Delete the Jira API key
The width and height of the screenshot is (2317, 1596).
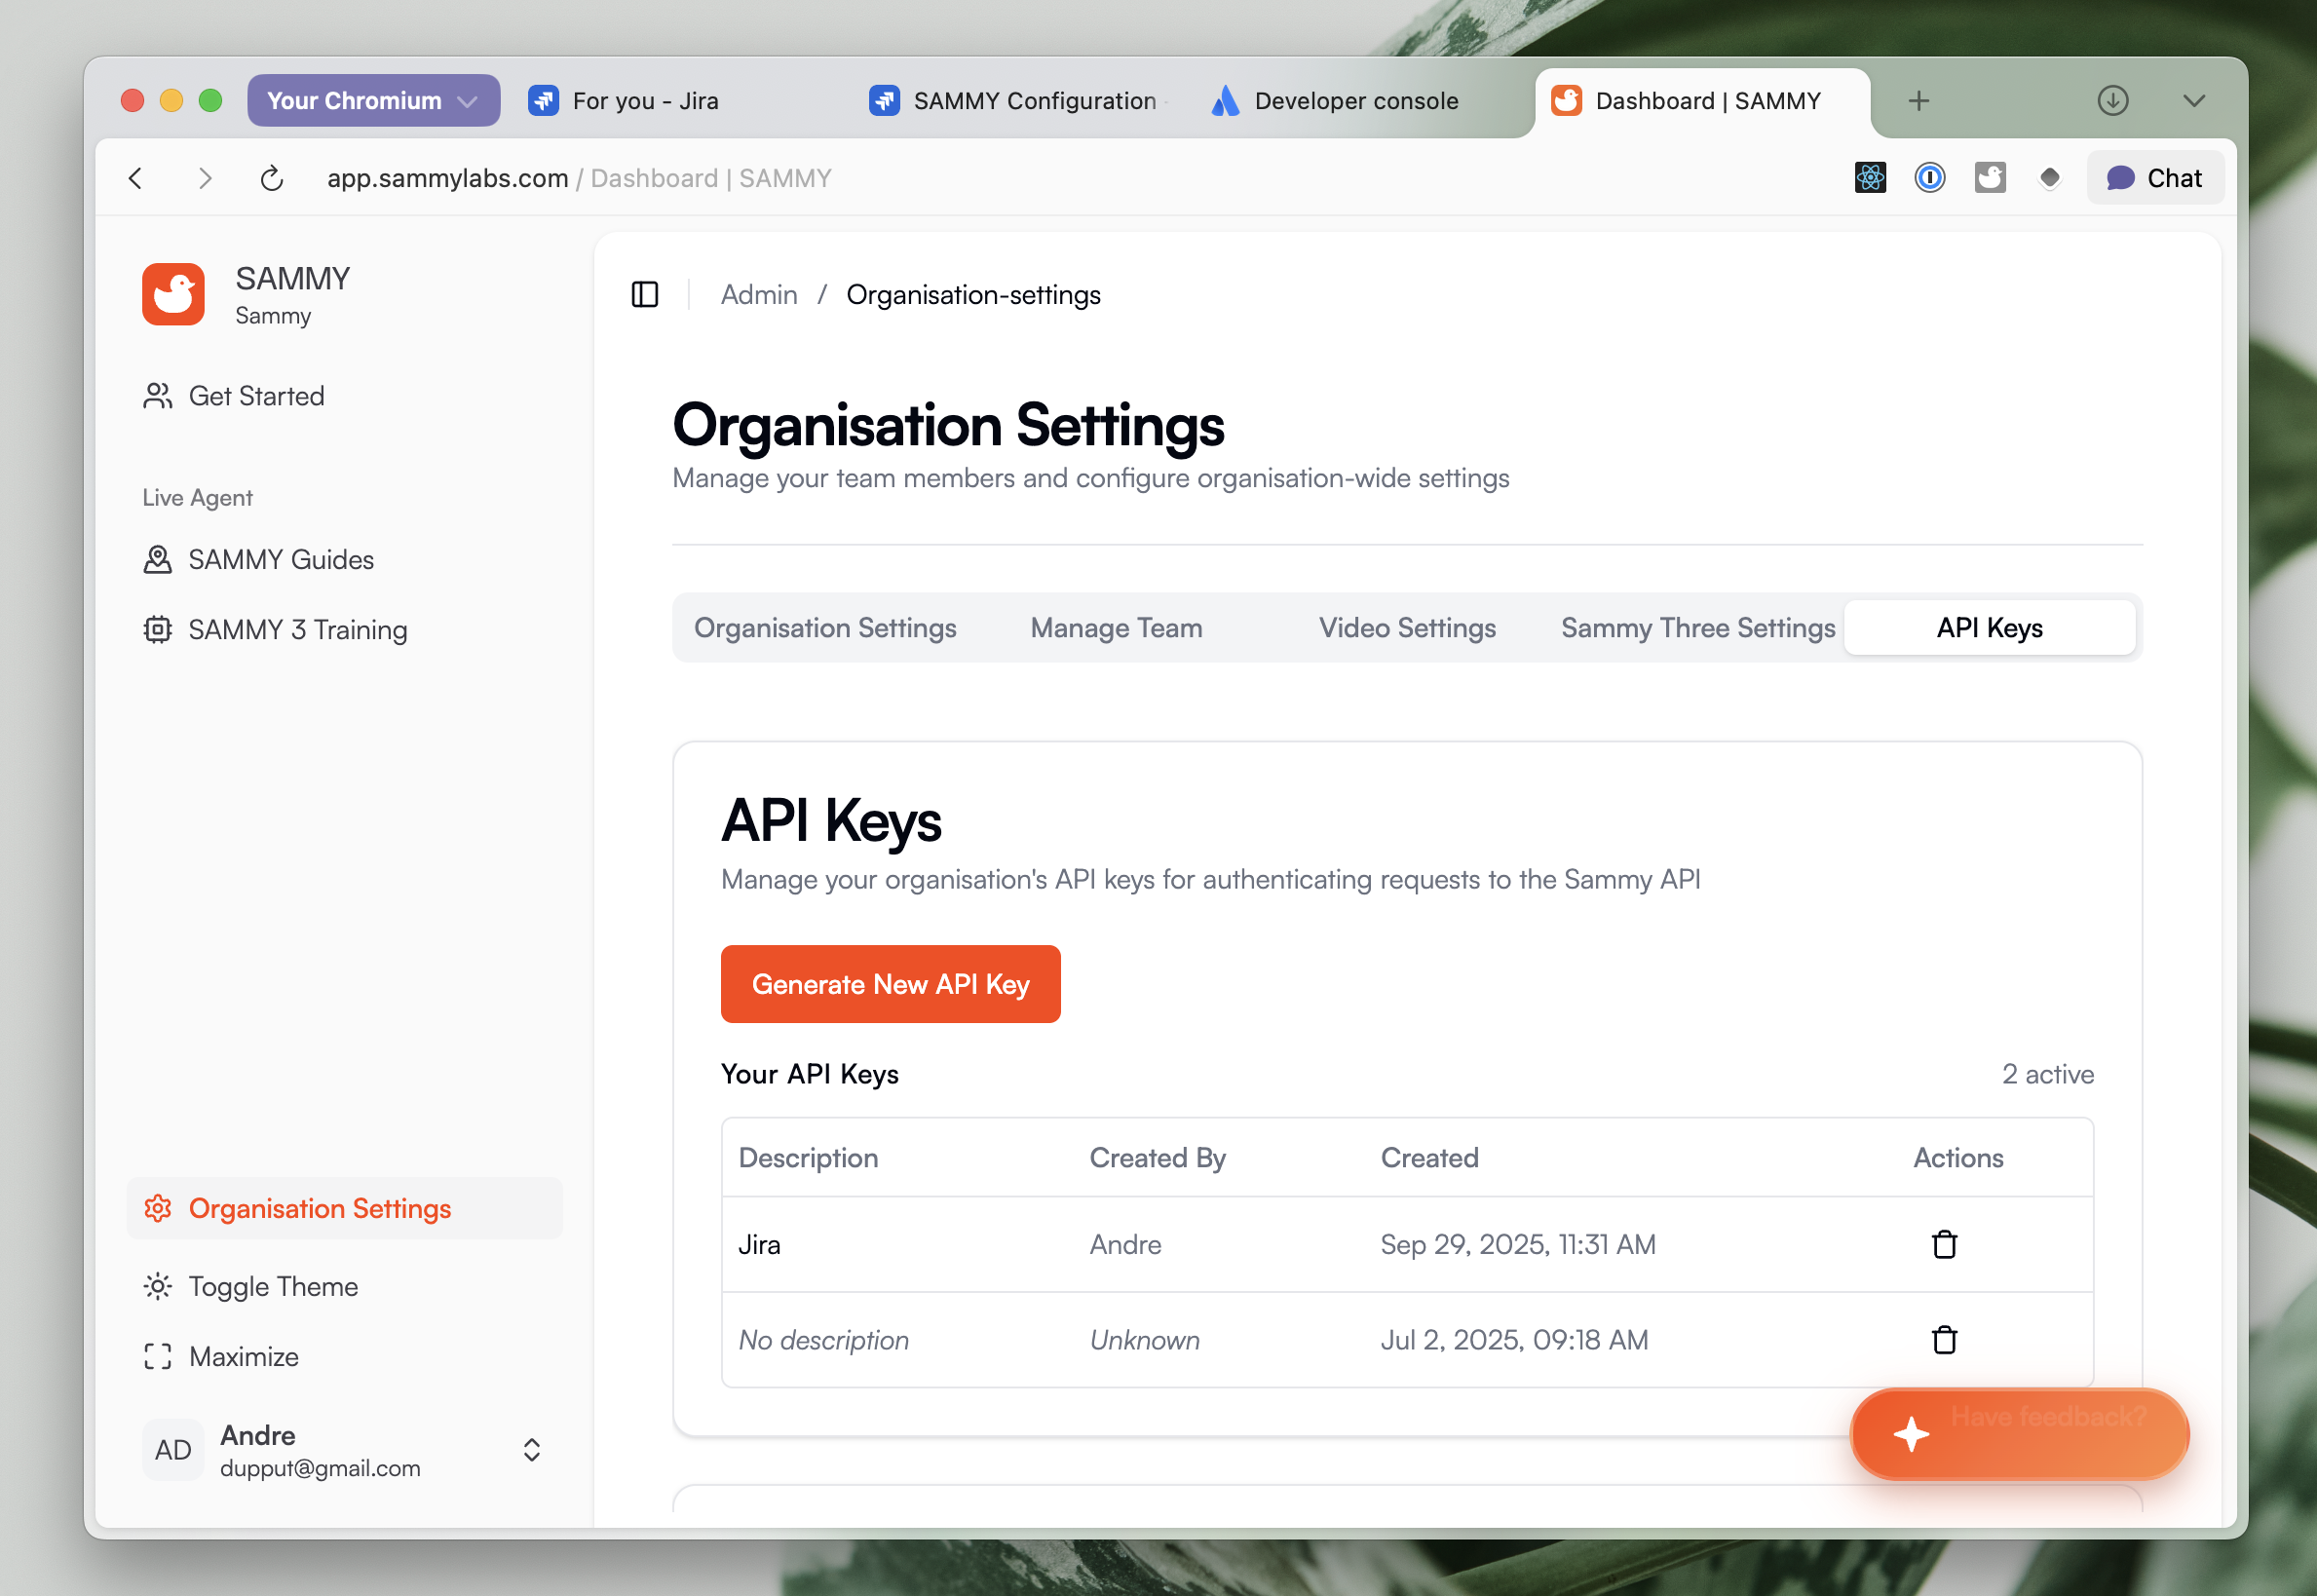click(x=1943, y=1244)
